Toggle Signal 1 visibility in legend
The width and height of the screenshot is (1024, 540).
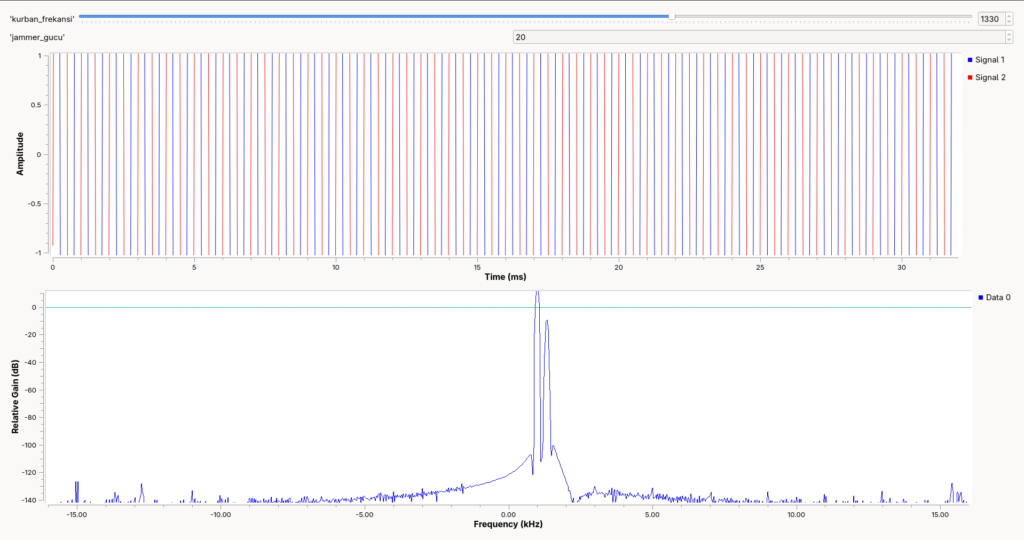coord(986,59)
